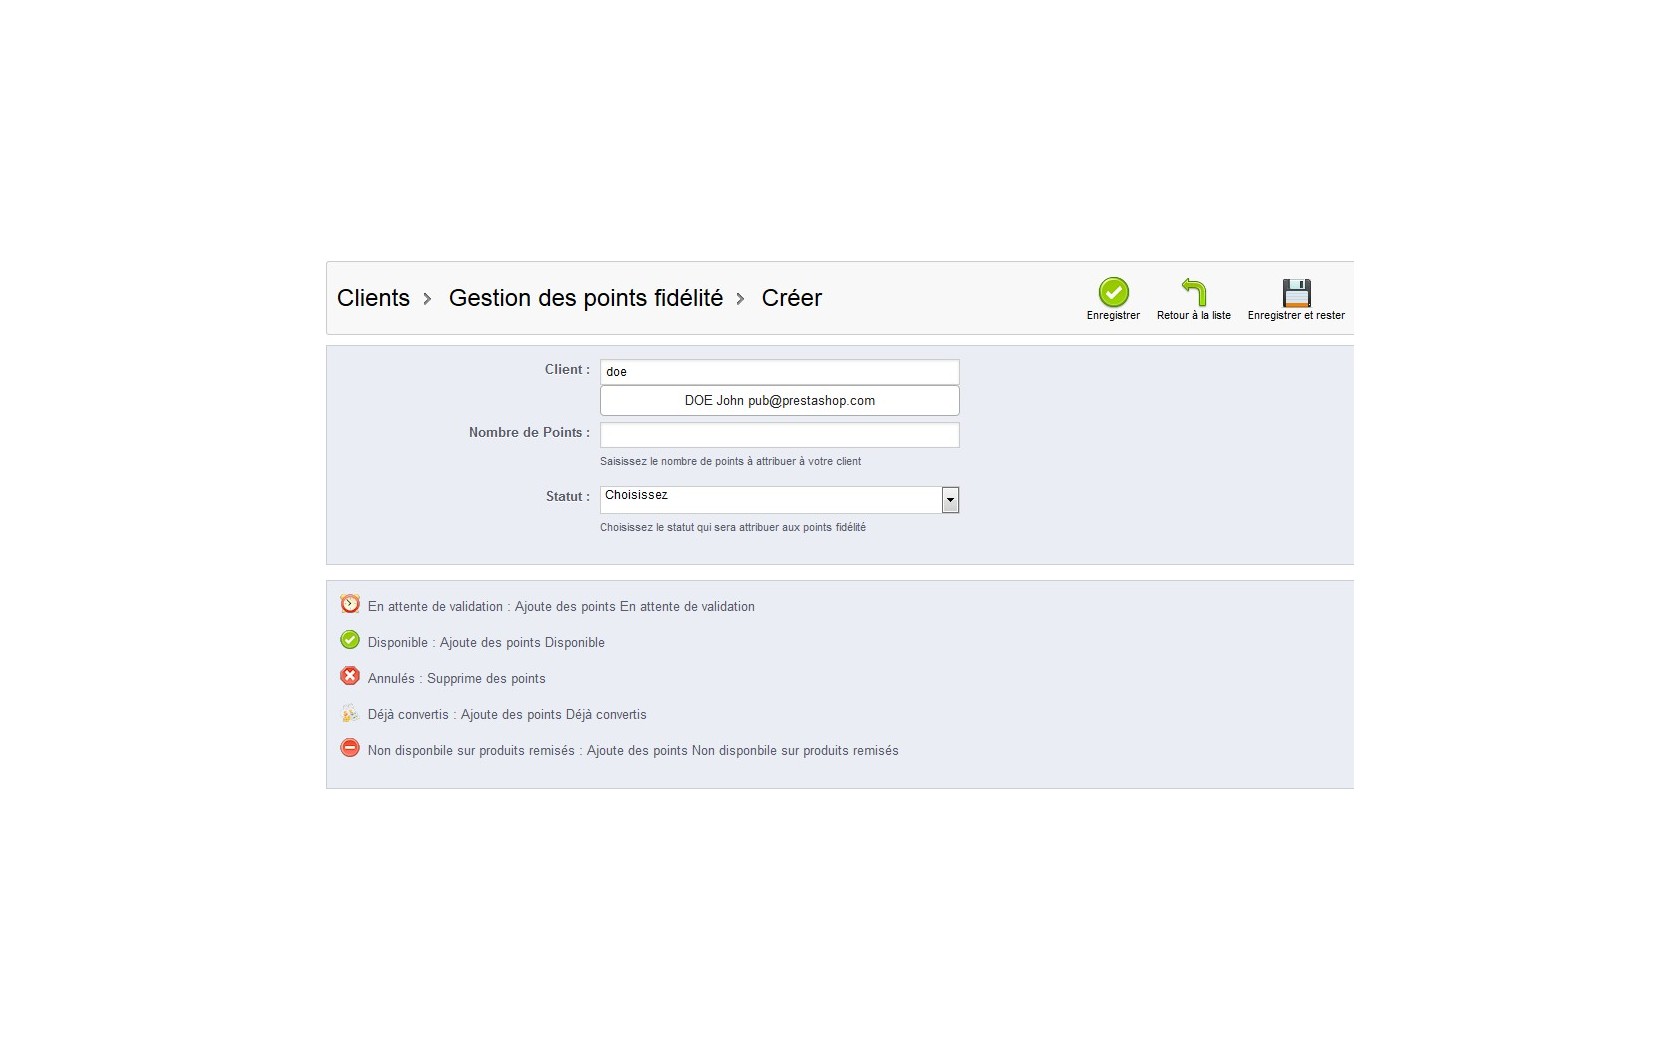Click the Non disponible sur produits remisés icon
Screen dimensions: 1680x1050
(350, 748)
